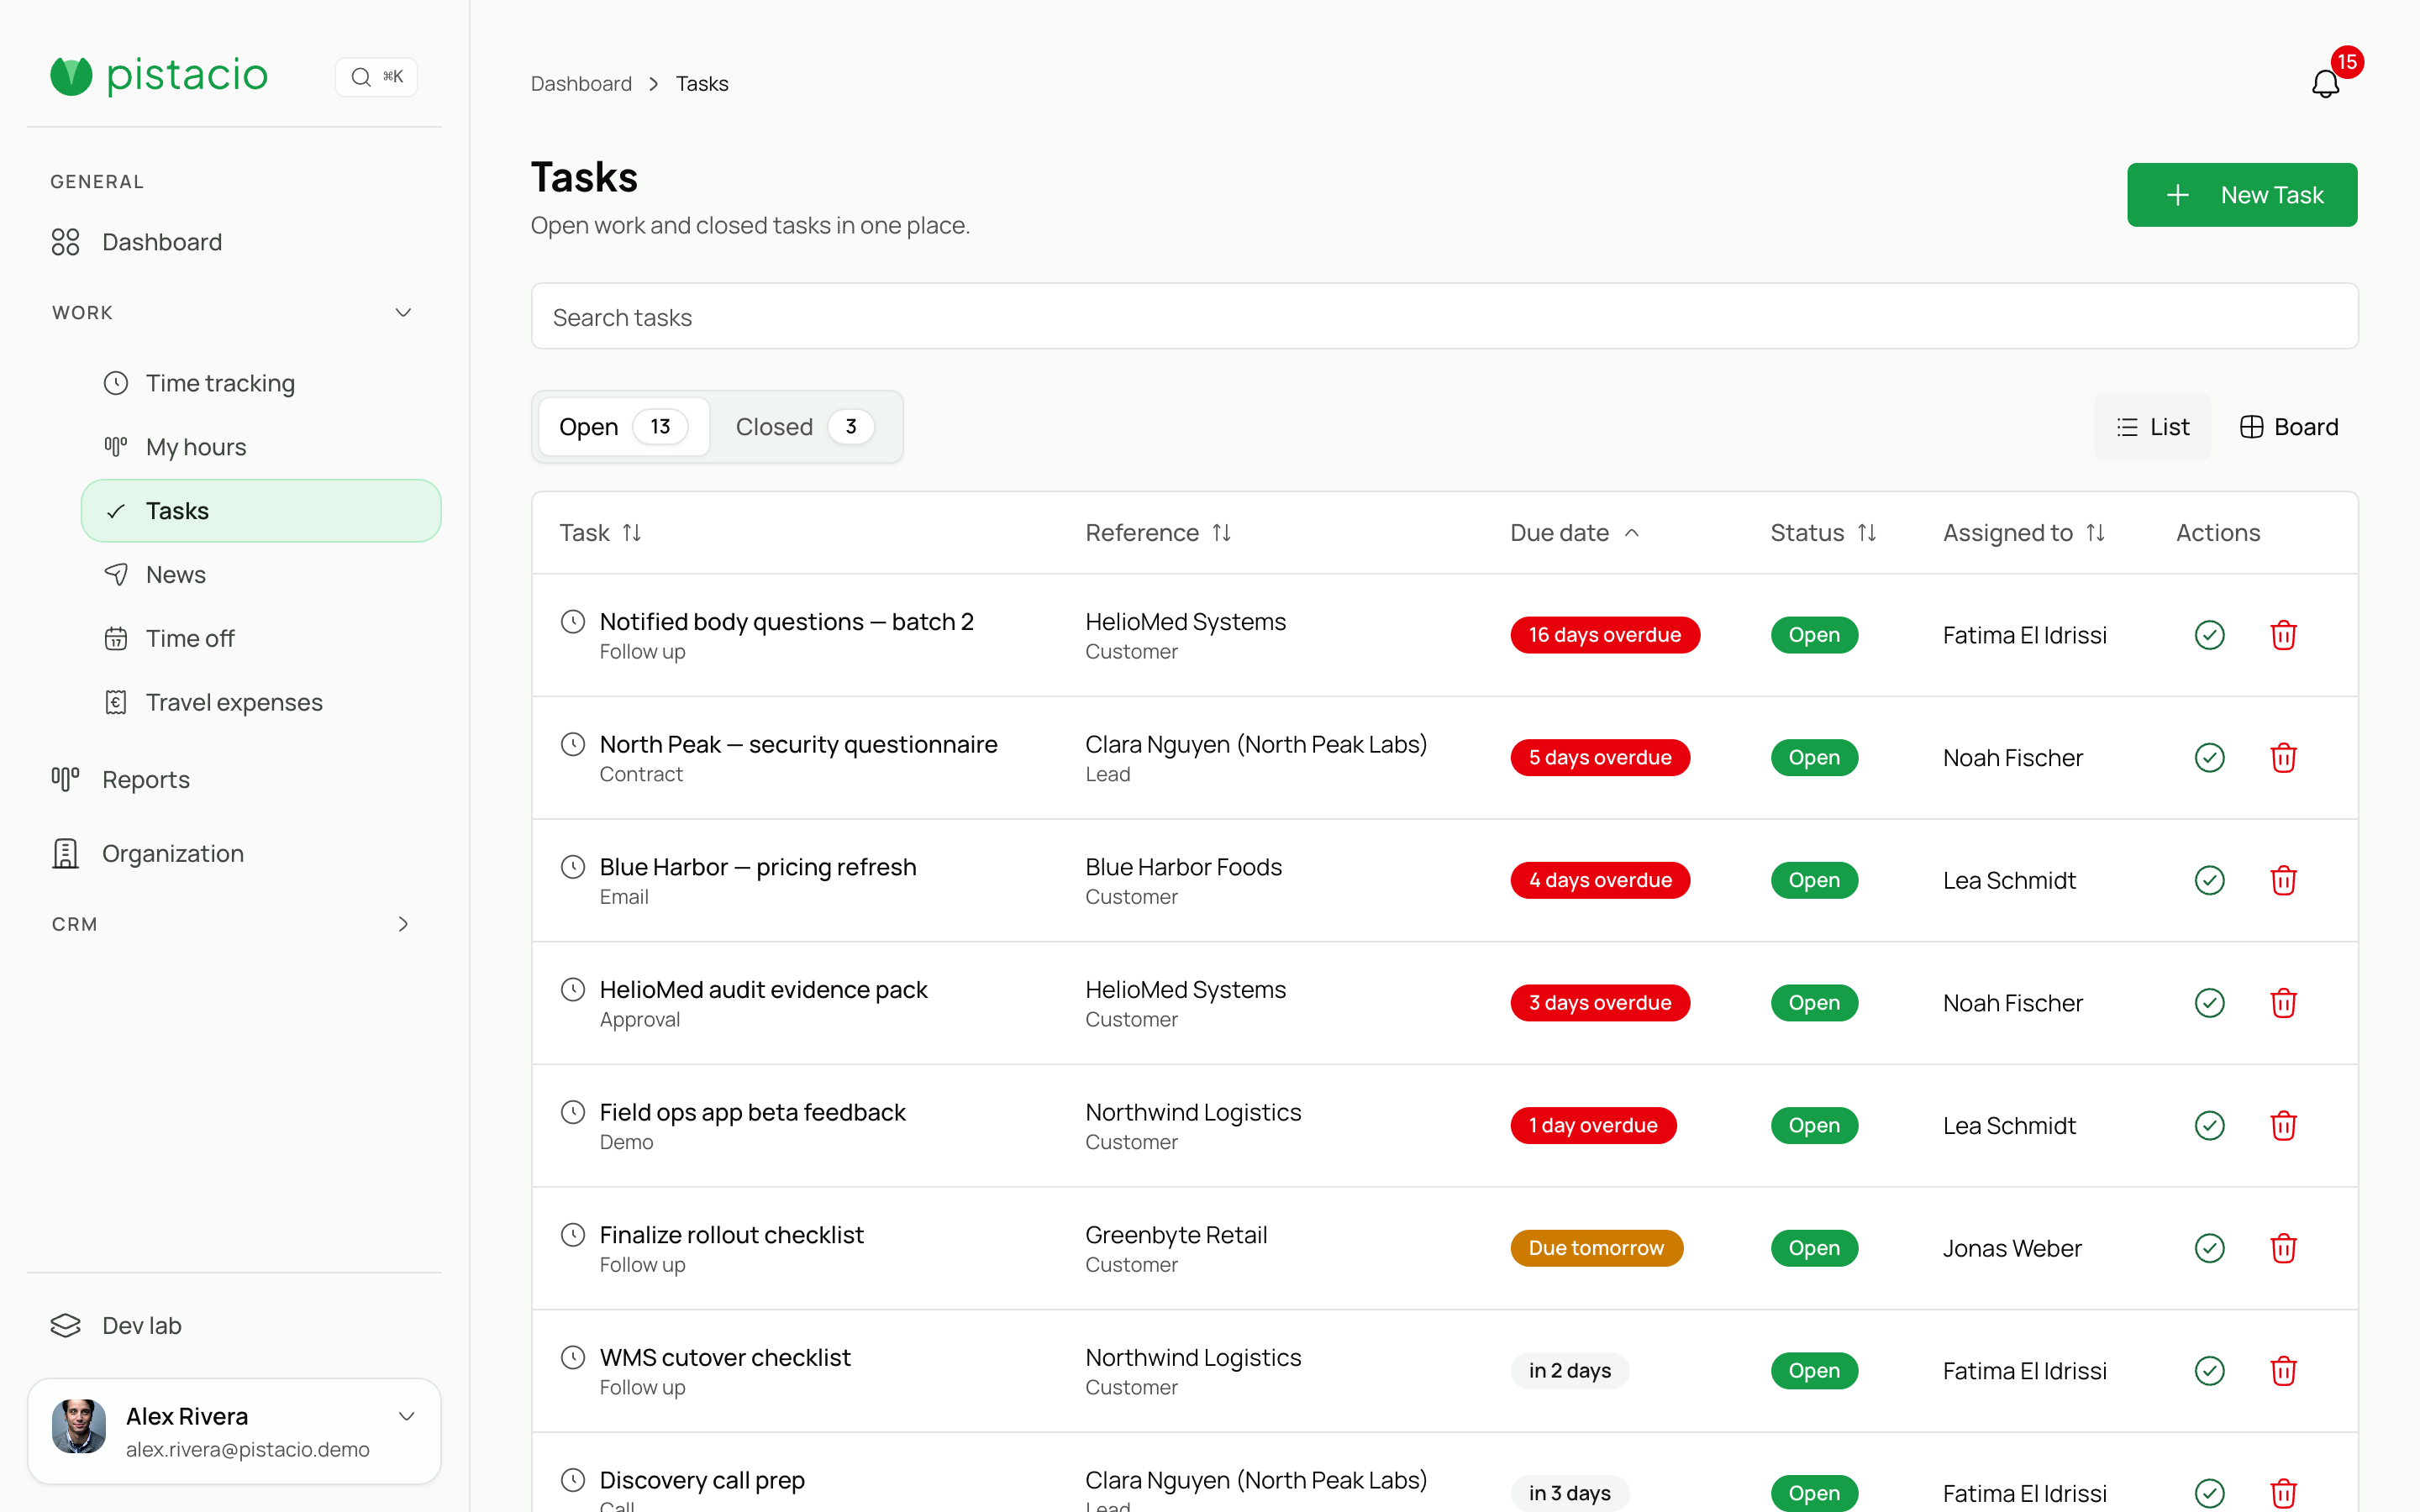Image resolution: width=2420 pixels, height=1512 pixels.
Task: Click the Search tasks field
Action: (x=1444, y=317)
